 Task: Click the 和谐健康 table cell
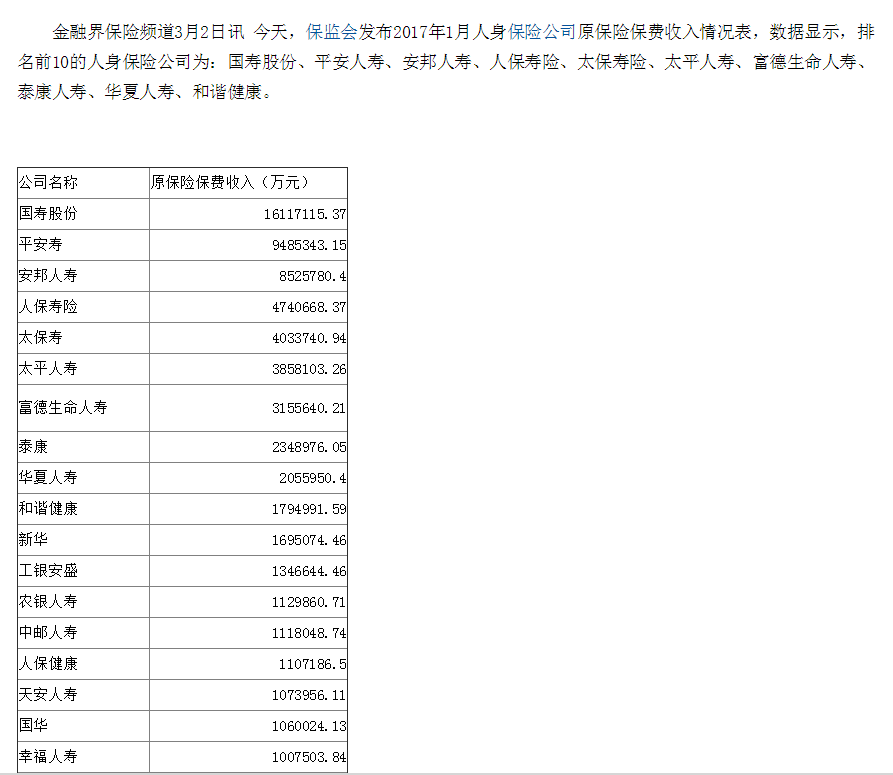(x=84, y=509)
